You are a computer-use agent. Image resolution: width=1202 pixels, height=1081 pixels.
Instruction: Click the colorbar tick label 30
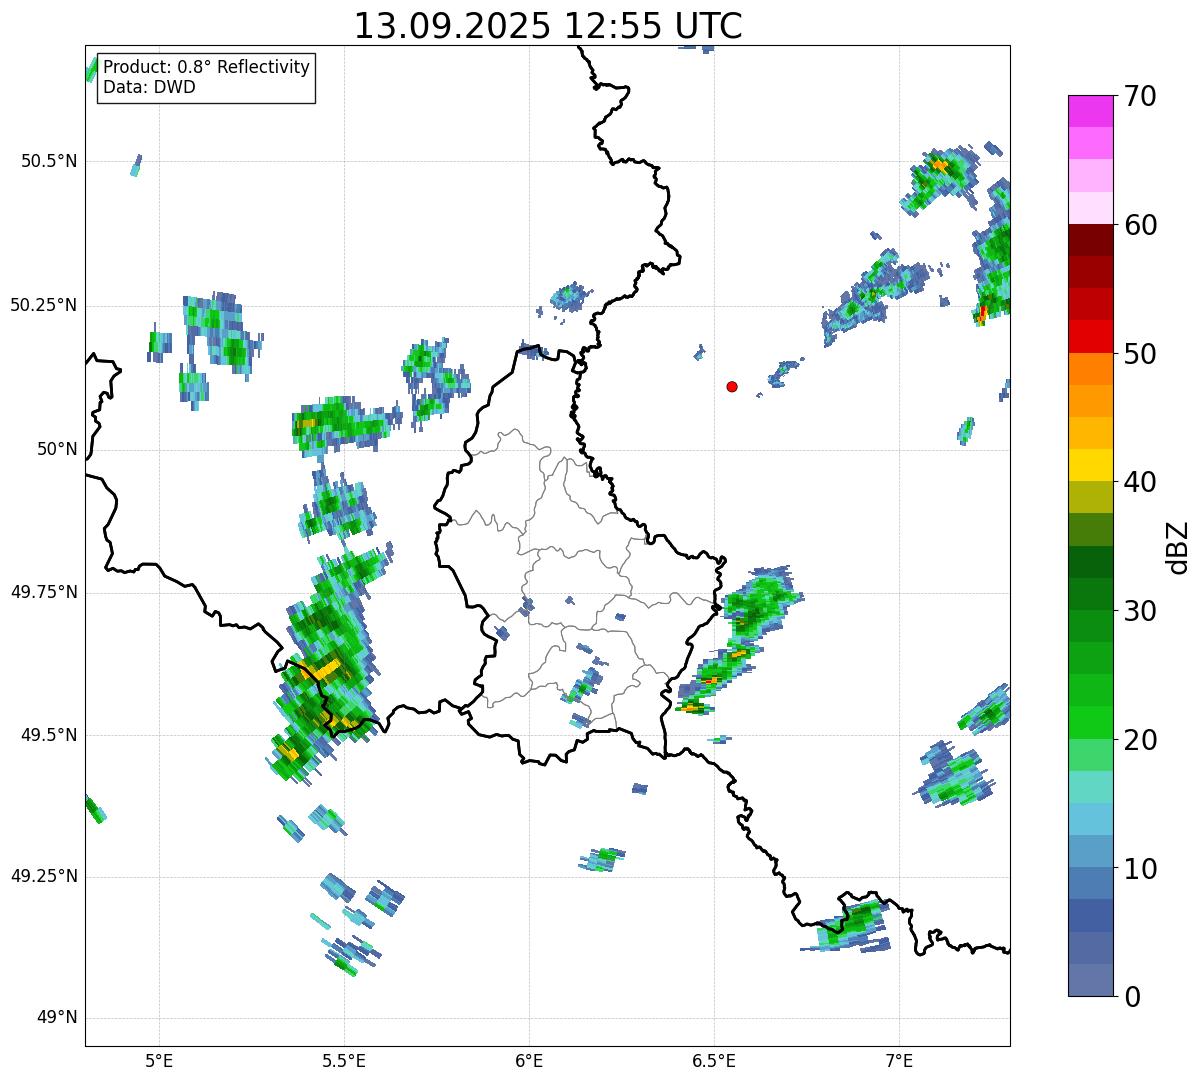point(1141,611)
